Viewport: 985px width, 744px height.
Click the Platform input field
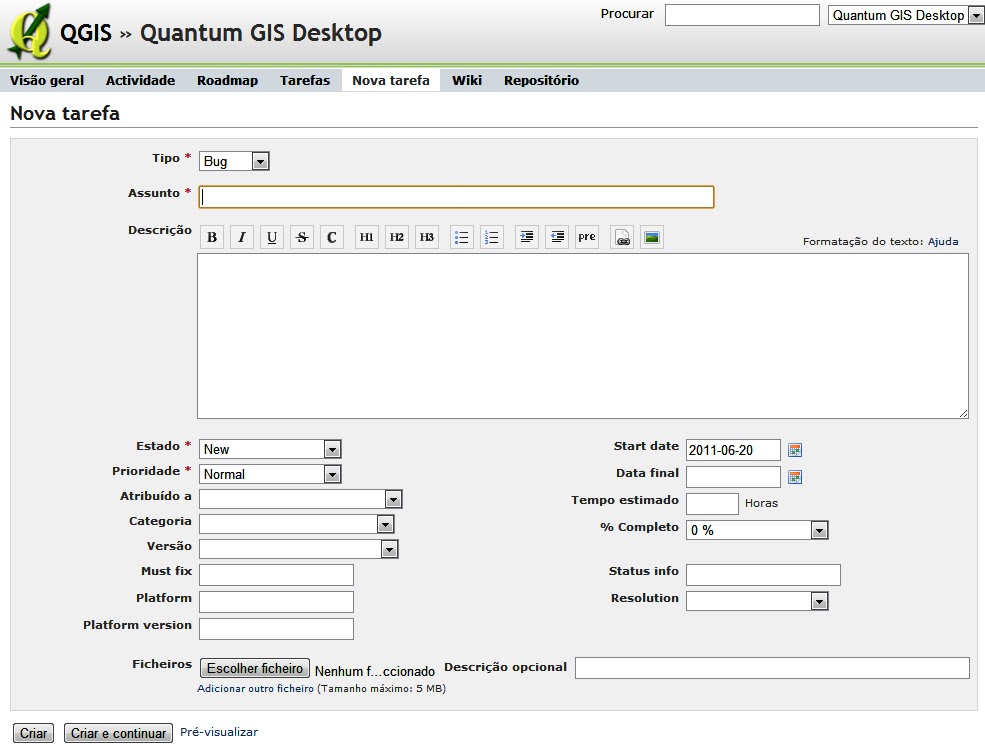[x=276, y=602]
